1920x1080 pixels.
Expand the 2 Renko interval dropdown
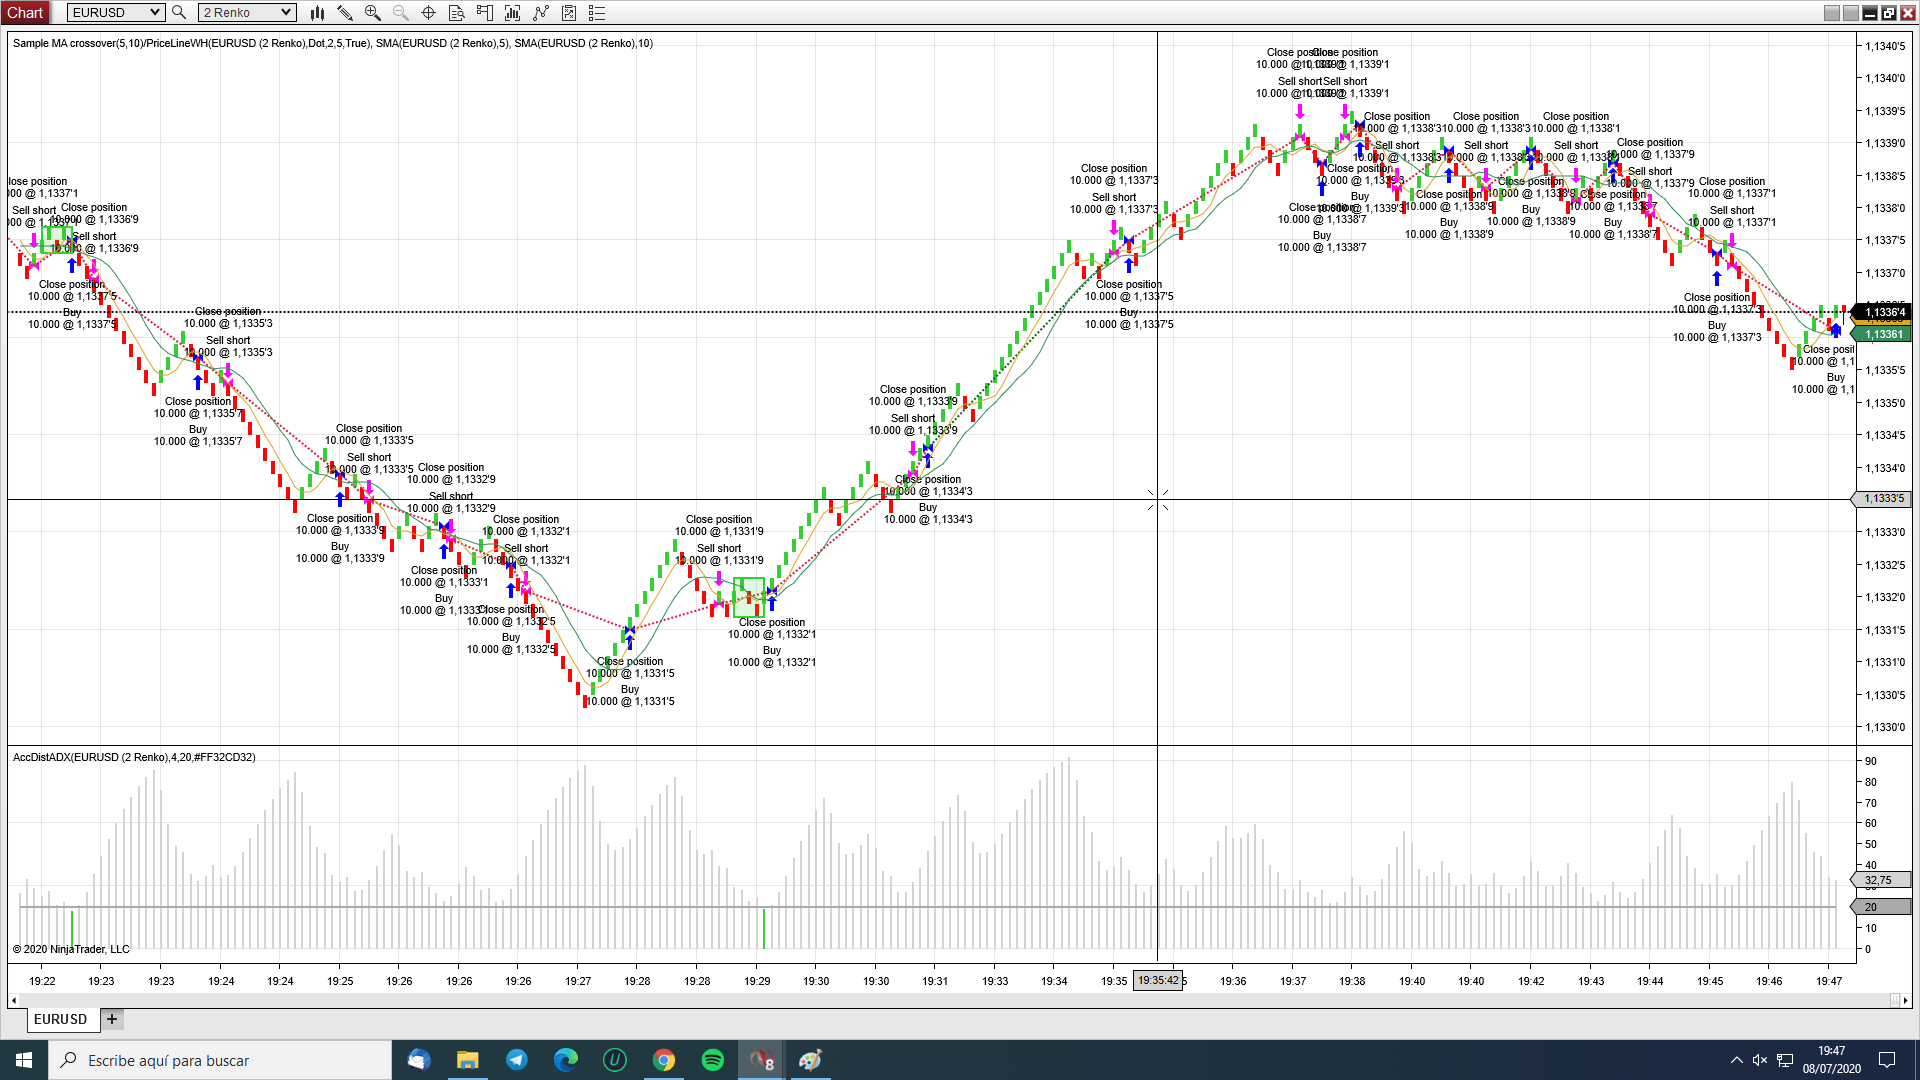(x=286, y=13)
